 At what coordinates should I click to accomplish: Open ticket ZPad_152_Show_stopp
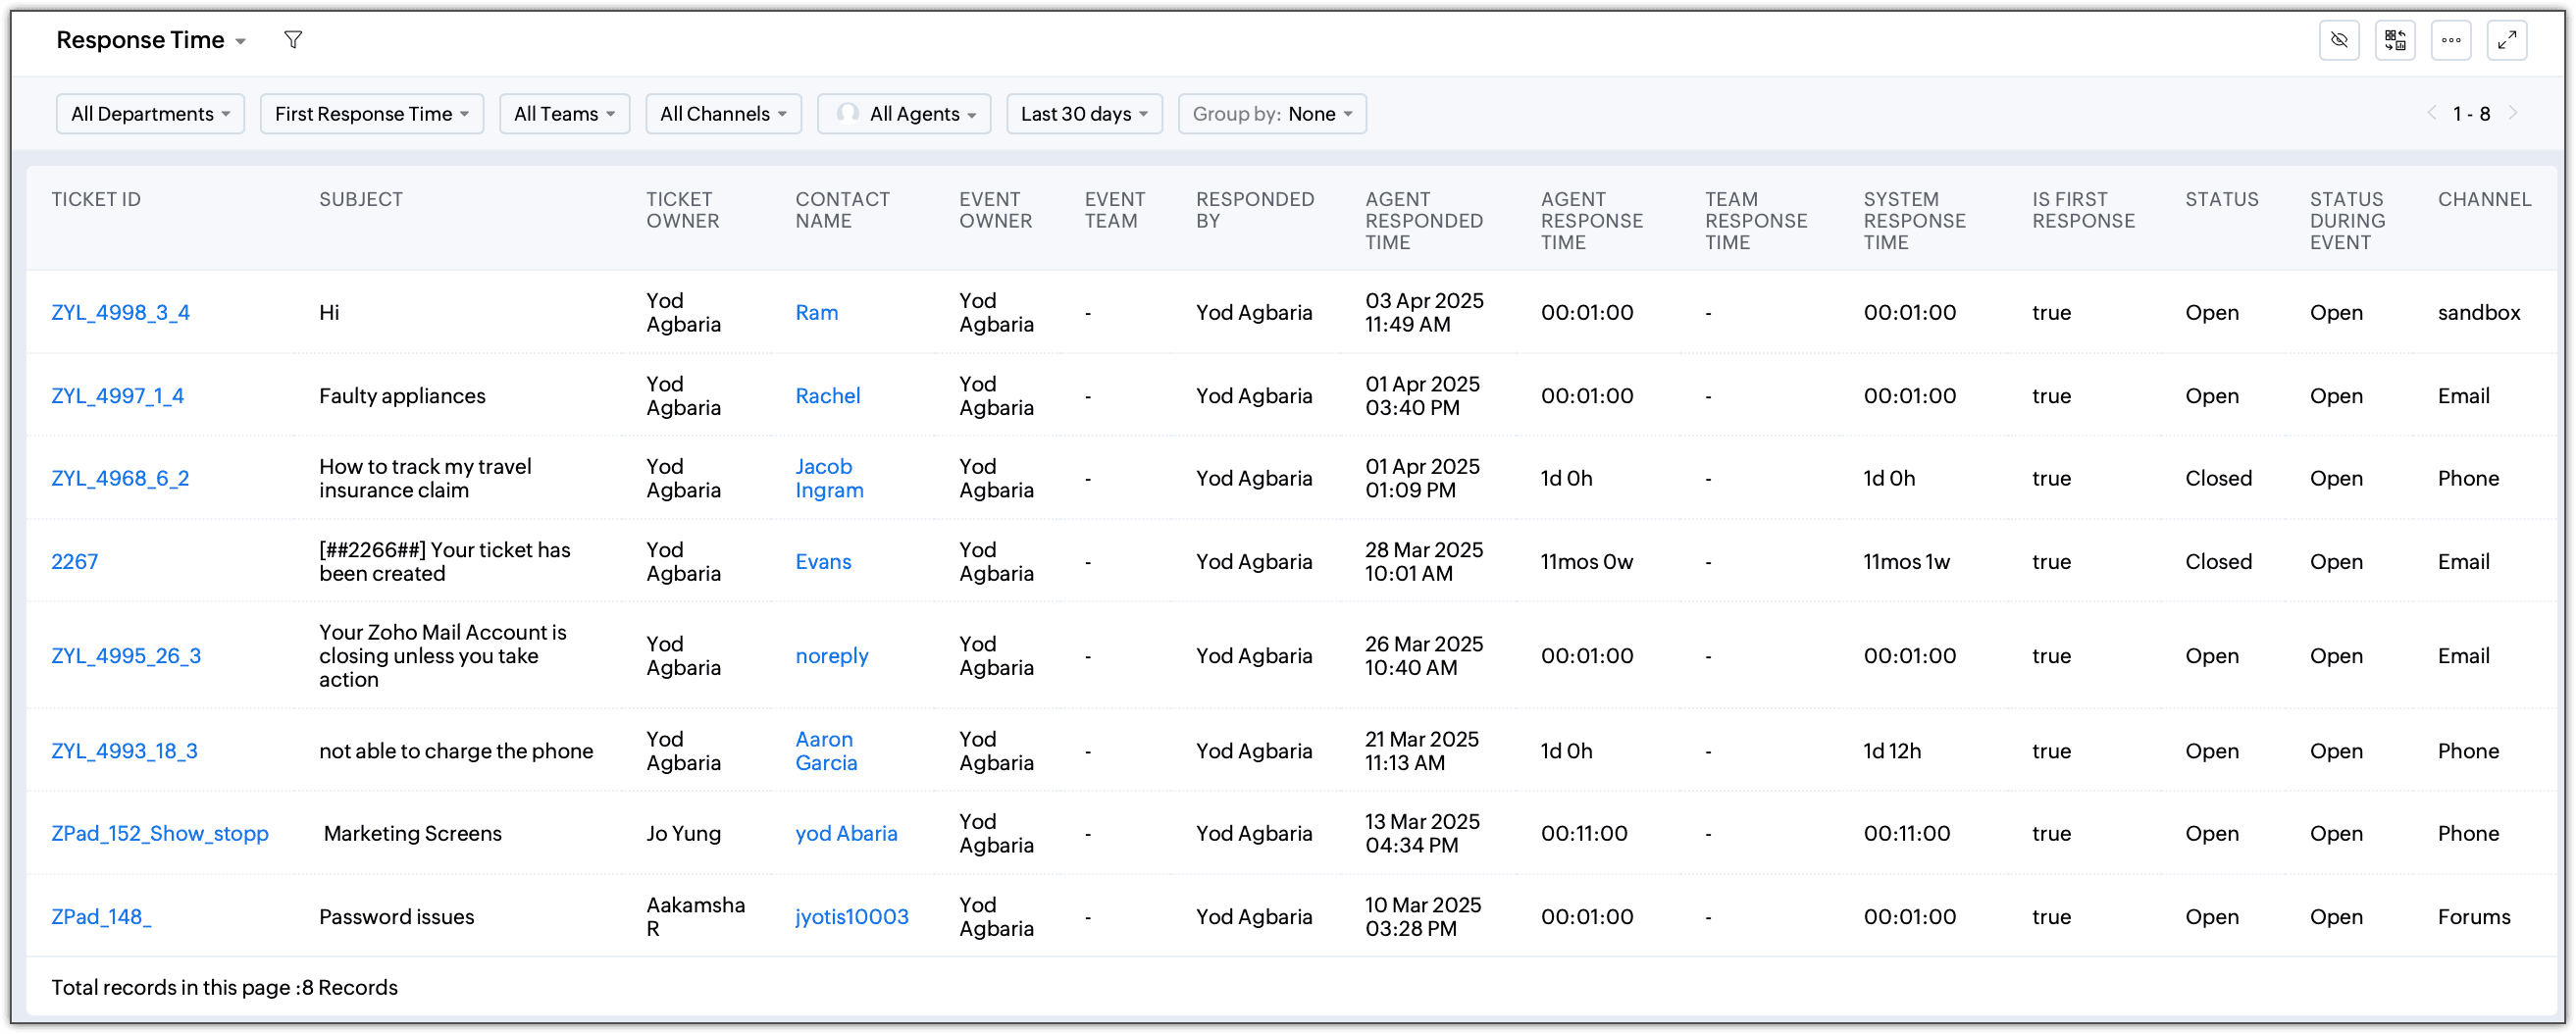160,834
